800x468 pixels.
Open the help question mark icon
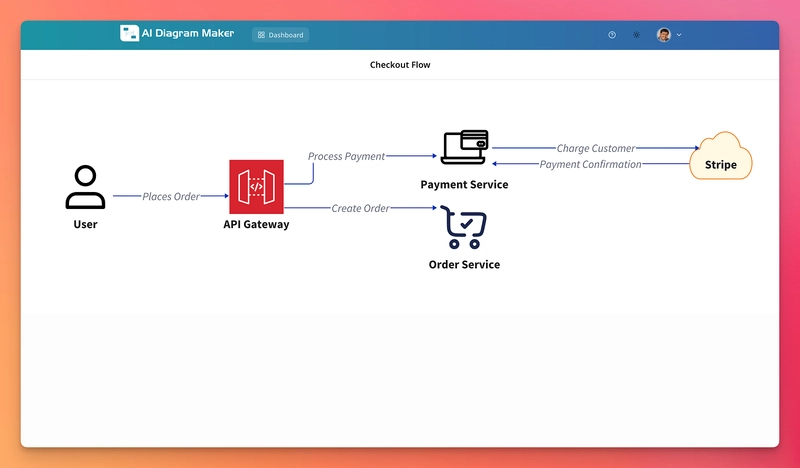612,35
